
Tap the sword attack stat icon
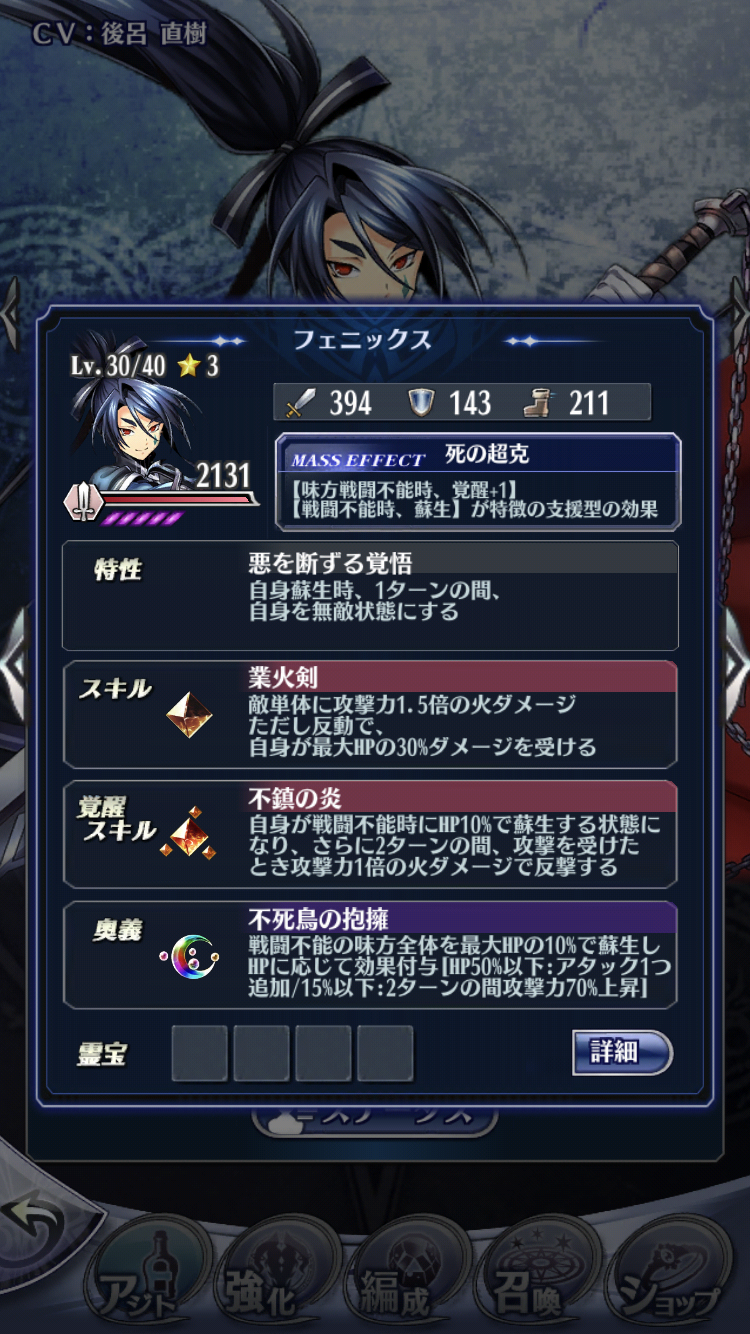pyautogui.click(x=299, y=403)
